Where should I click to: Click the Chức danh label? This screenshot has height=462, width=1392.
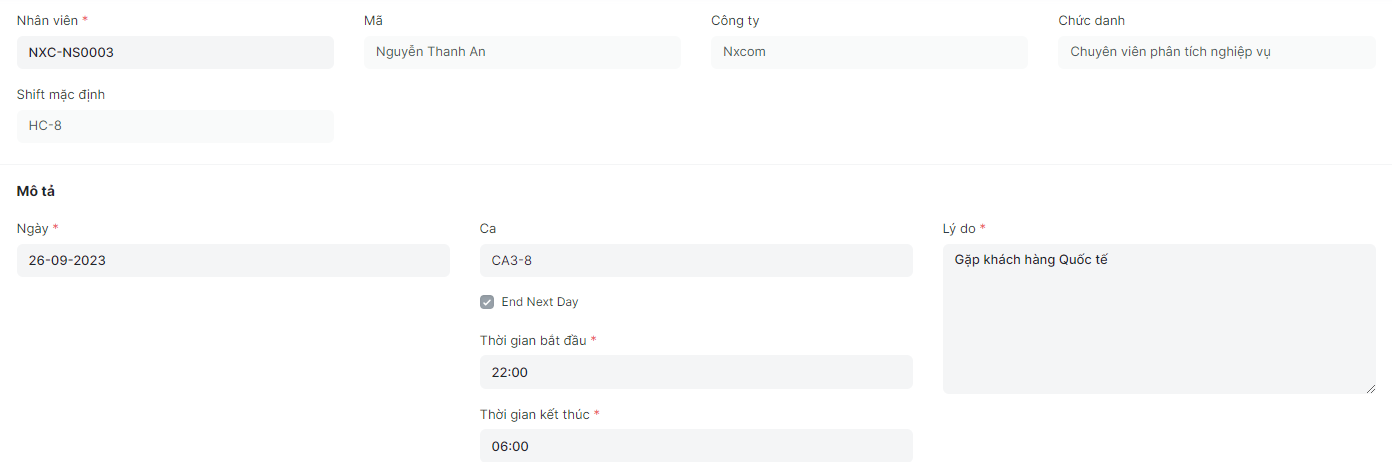point(1091,20)
